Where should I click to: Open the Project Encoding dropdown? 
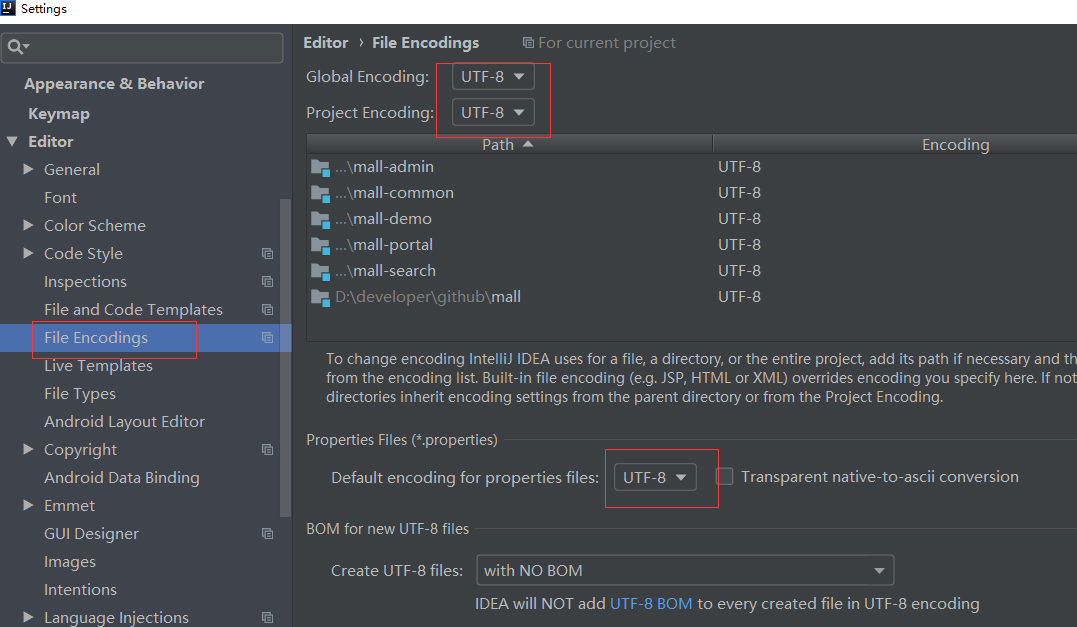493,113
